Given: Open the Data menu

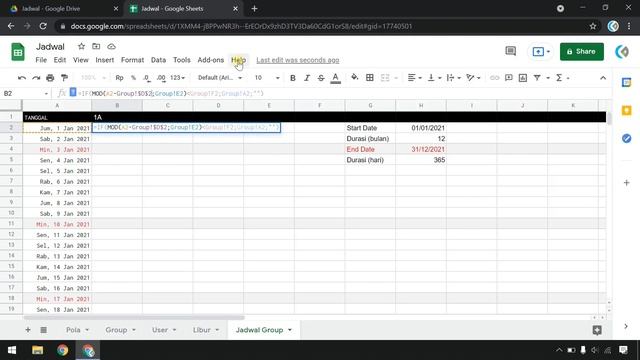Looking at the screenshot, I should [158, 60].
